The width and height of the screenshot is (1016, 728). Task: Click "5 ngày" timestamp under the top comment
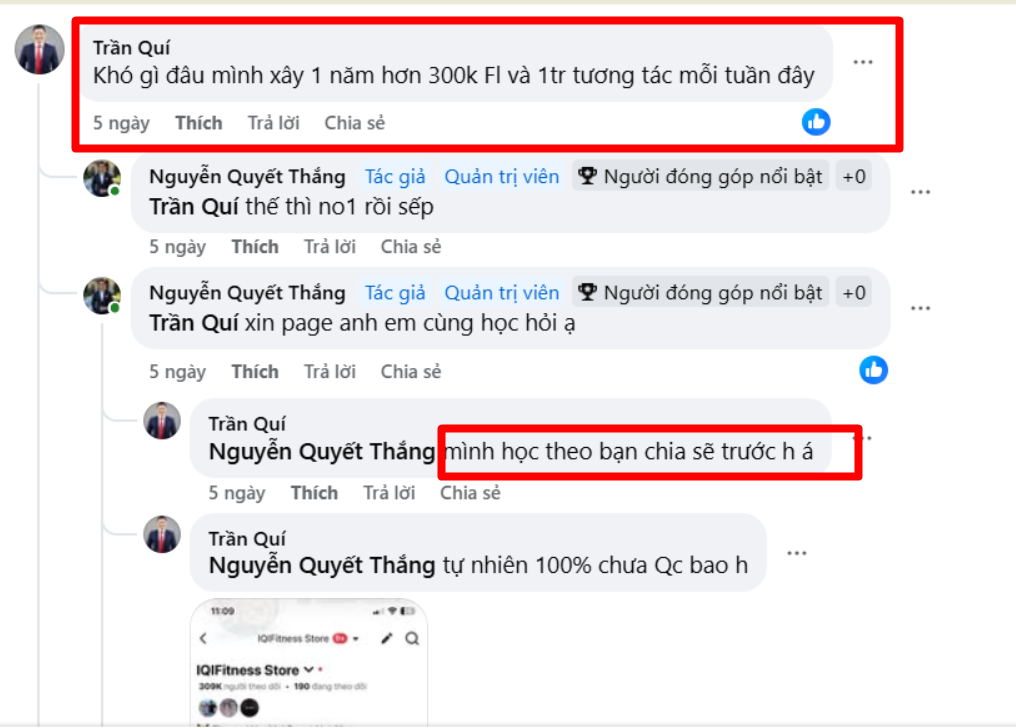(121, 123)
